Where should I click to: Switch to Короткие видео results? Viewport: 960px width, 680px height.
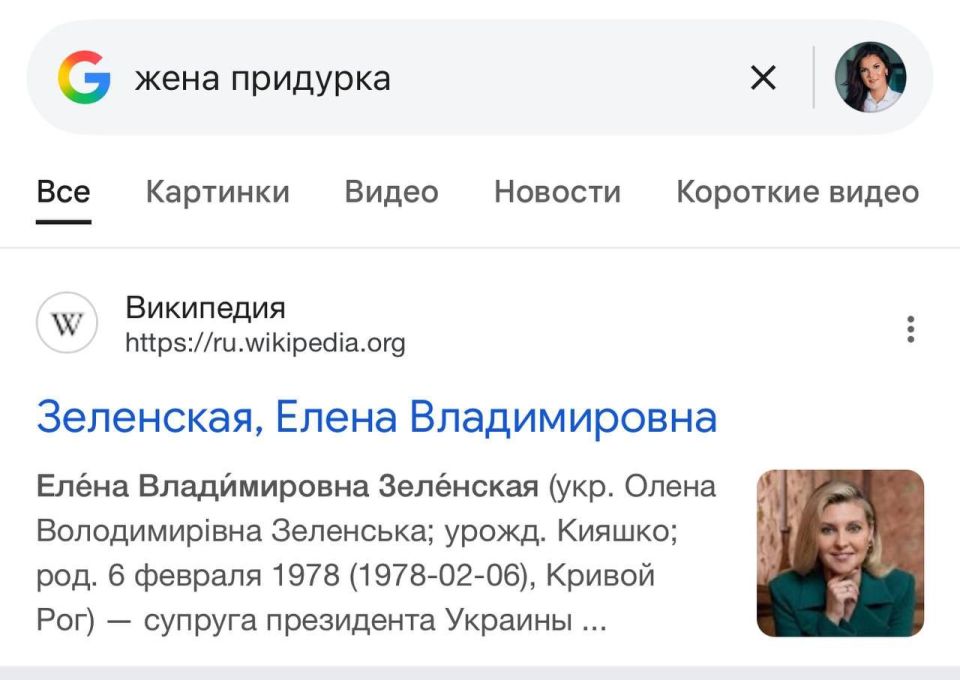coord(797,192)
